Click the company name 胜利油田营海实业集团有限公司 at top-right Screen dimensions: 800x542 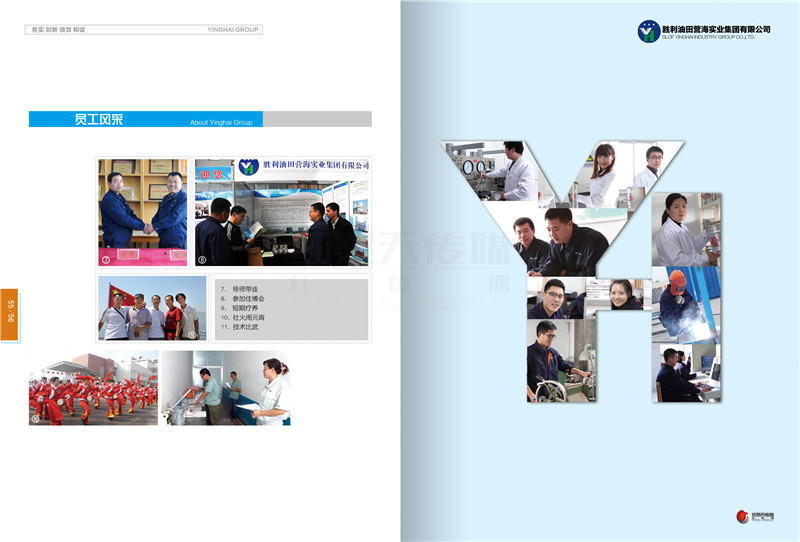(716, 27)
